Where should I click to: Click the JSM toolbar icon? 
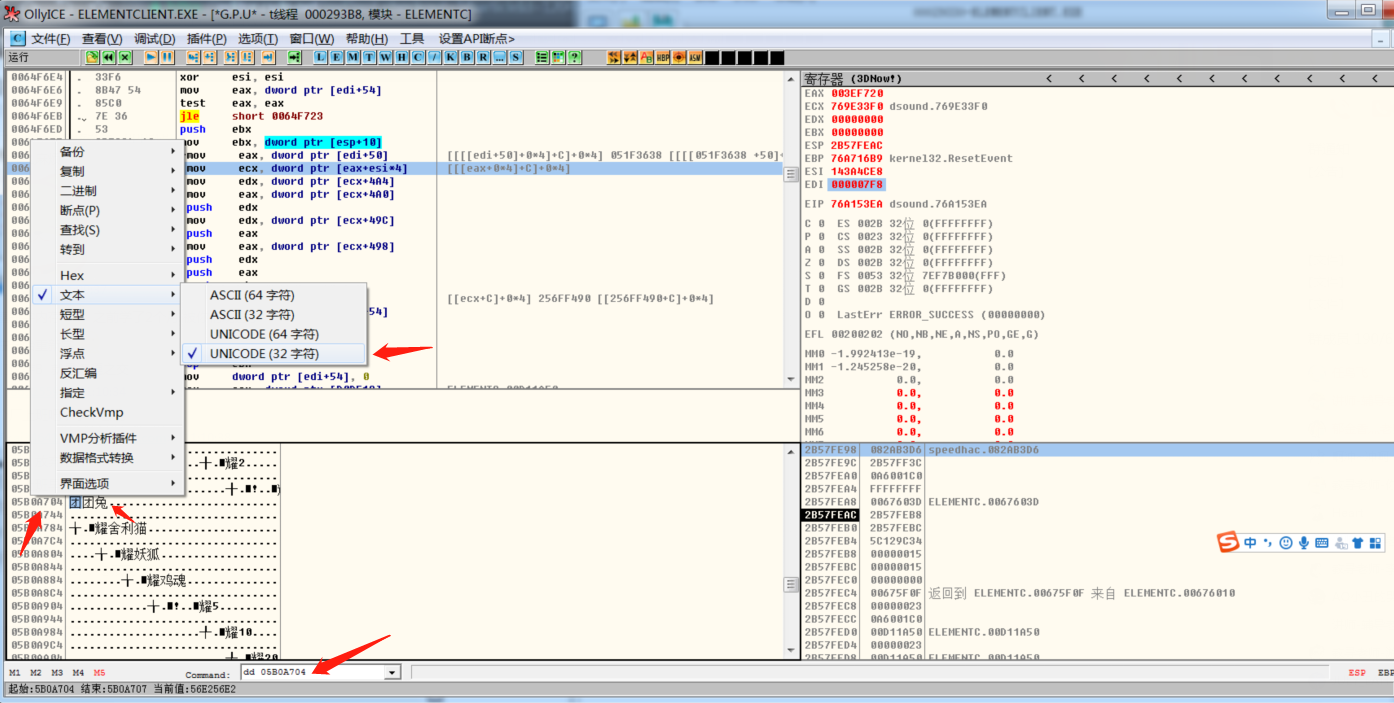pyautogui.click(x=695, y=57)
